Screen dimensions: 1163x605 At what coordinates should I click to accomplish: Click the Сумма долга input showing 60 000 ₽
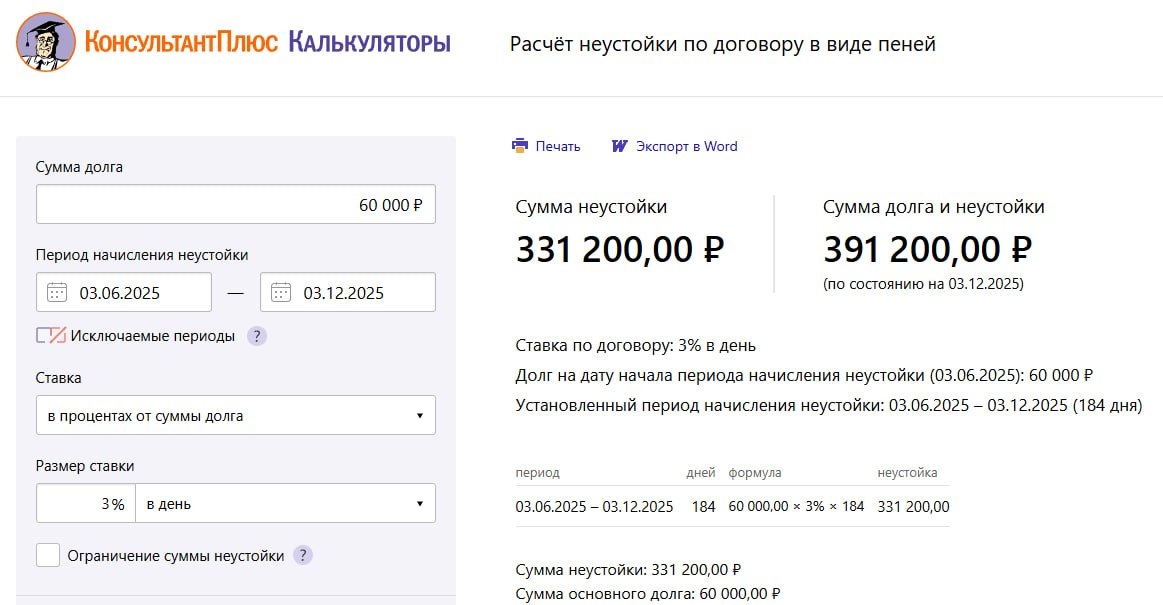(235, 203)
